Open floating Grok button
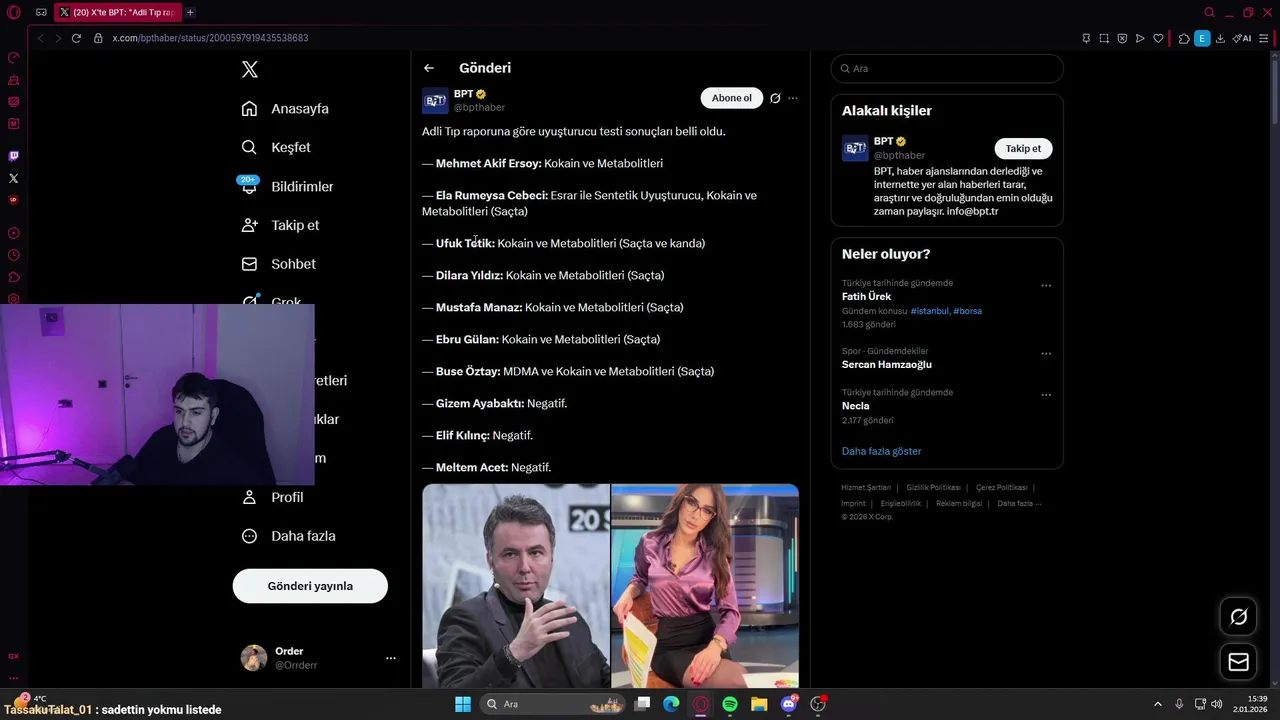Screen dimensions: 1280x720 [x=1239, y=617]
